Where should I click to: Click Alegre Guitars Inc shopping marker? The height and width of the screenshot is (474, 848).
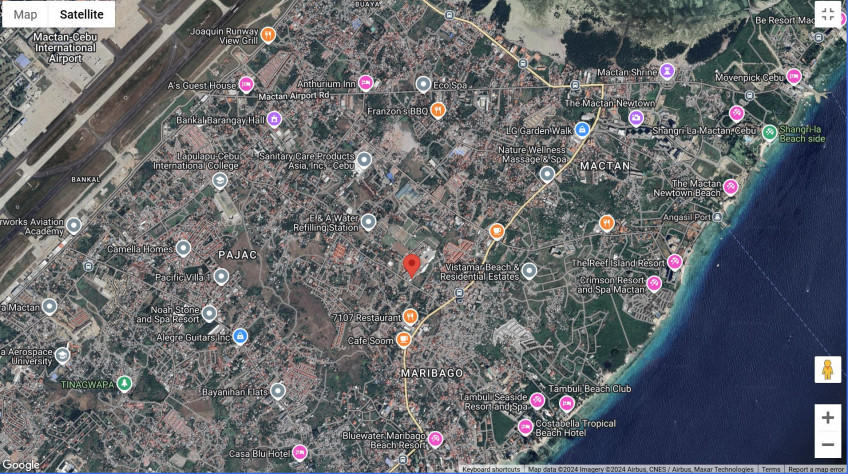point(240,336)
